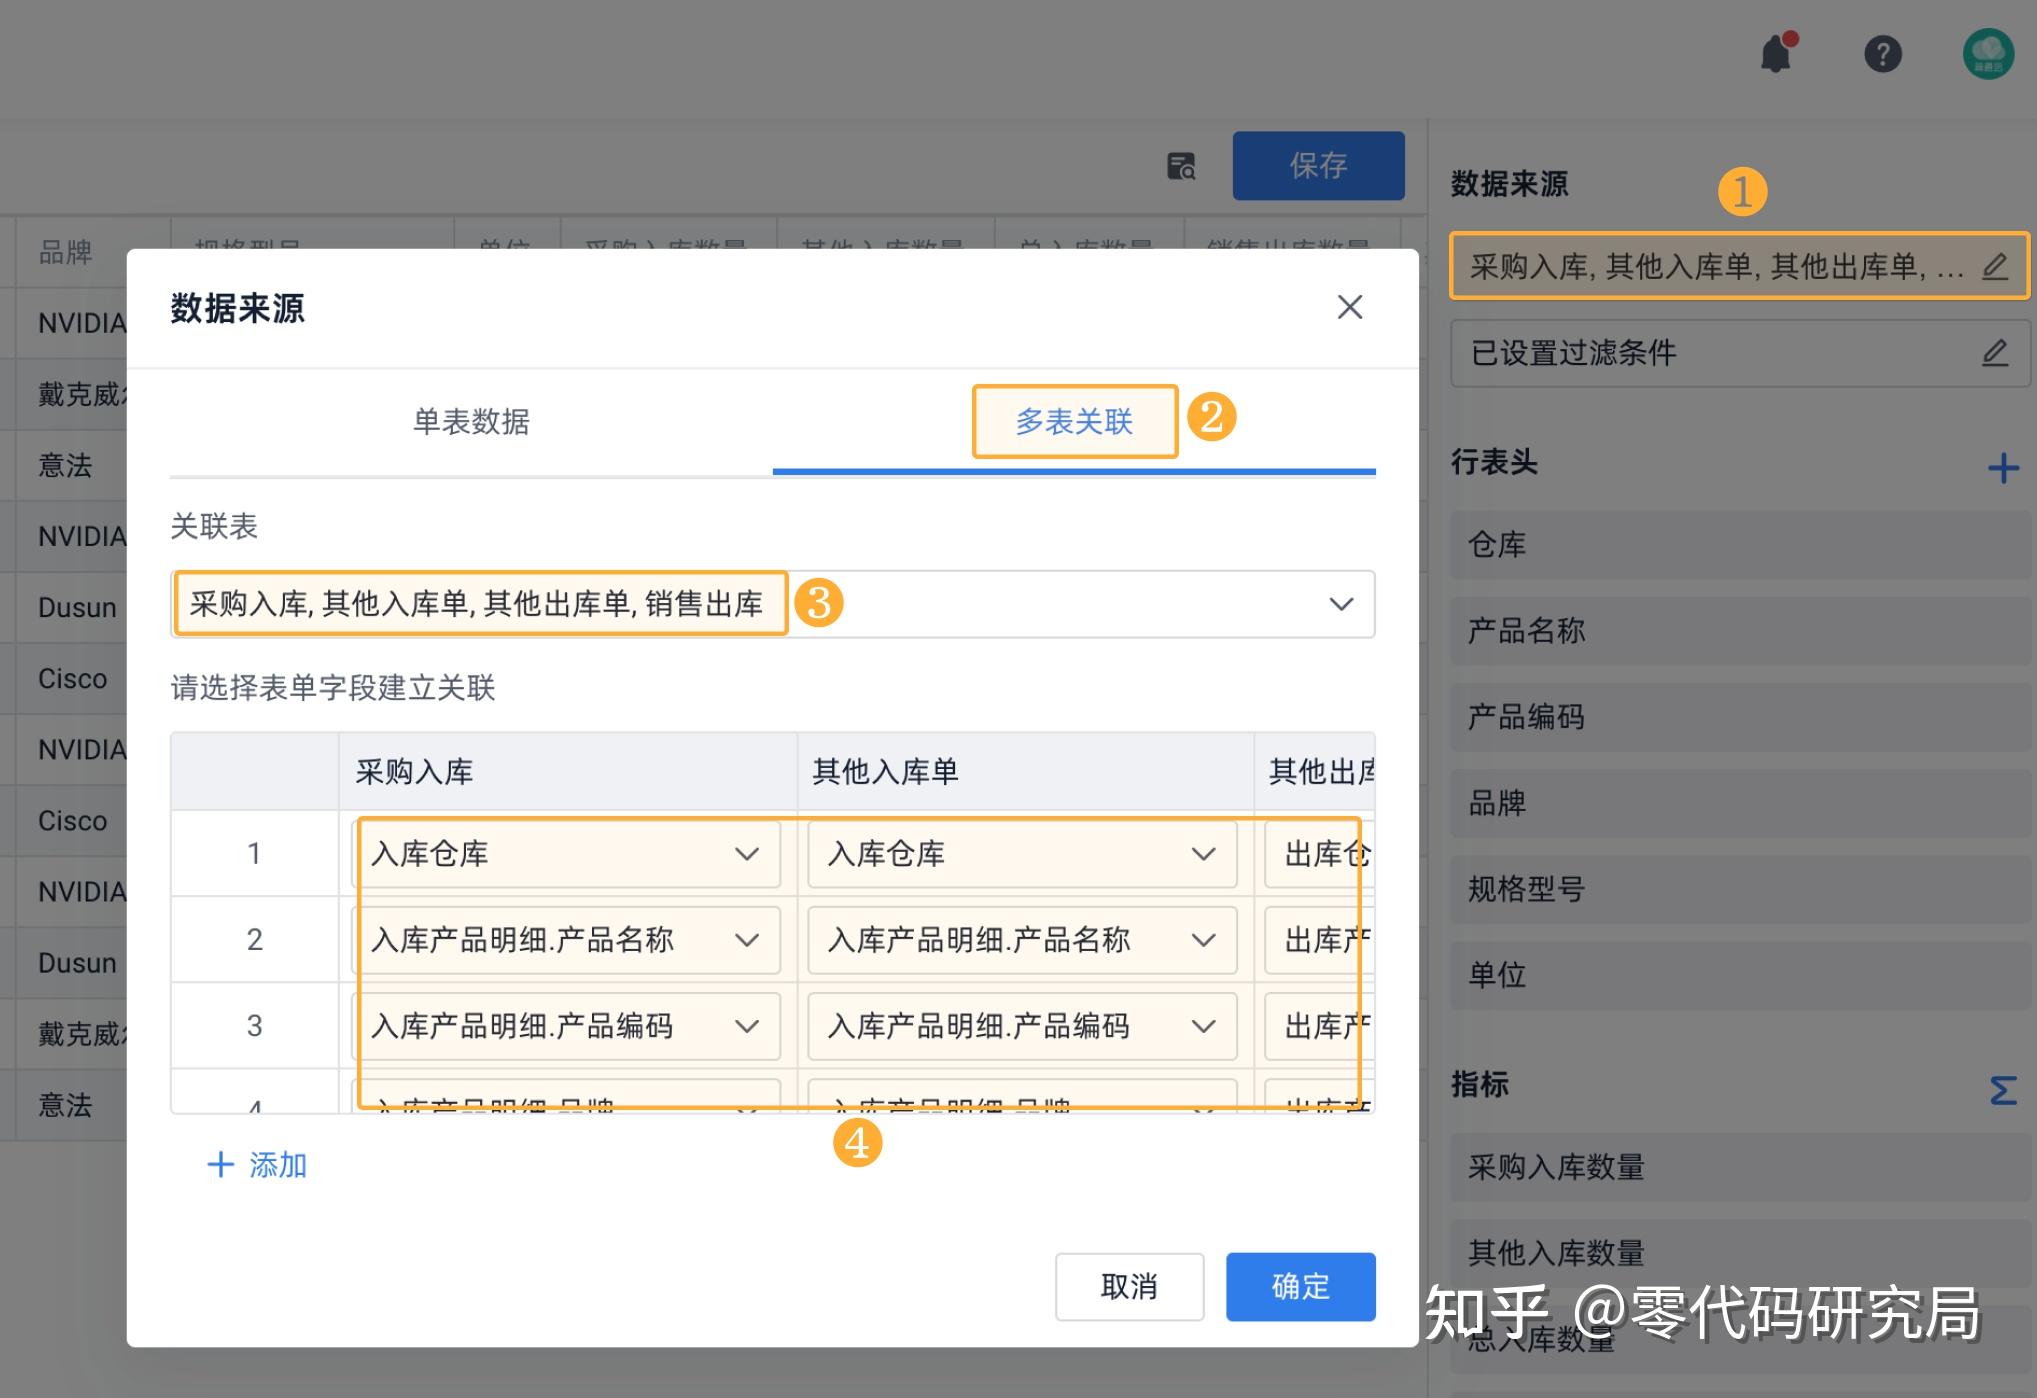
Task: Click the 添加 link
Action: (x=257, y=1165)
